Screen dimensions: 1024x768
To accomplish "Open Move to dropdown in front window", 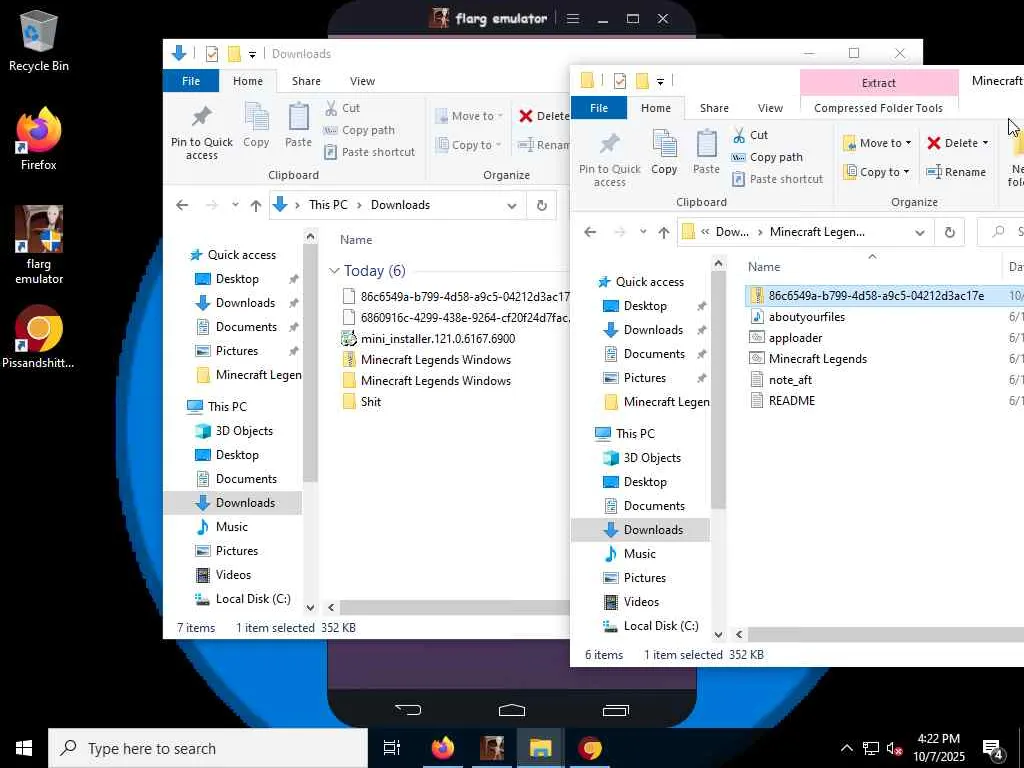I will point(877,143).
